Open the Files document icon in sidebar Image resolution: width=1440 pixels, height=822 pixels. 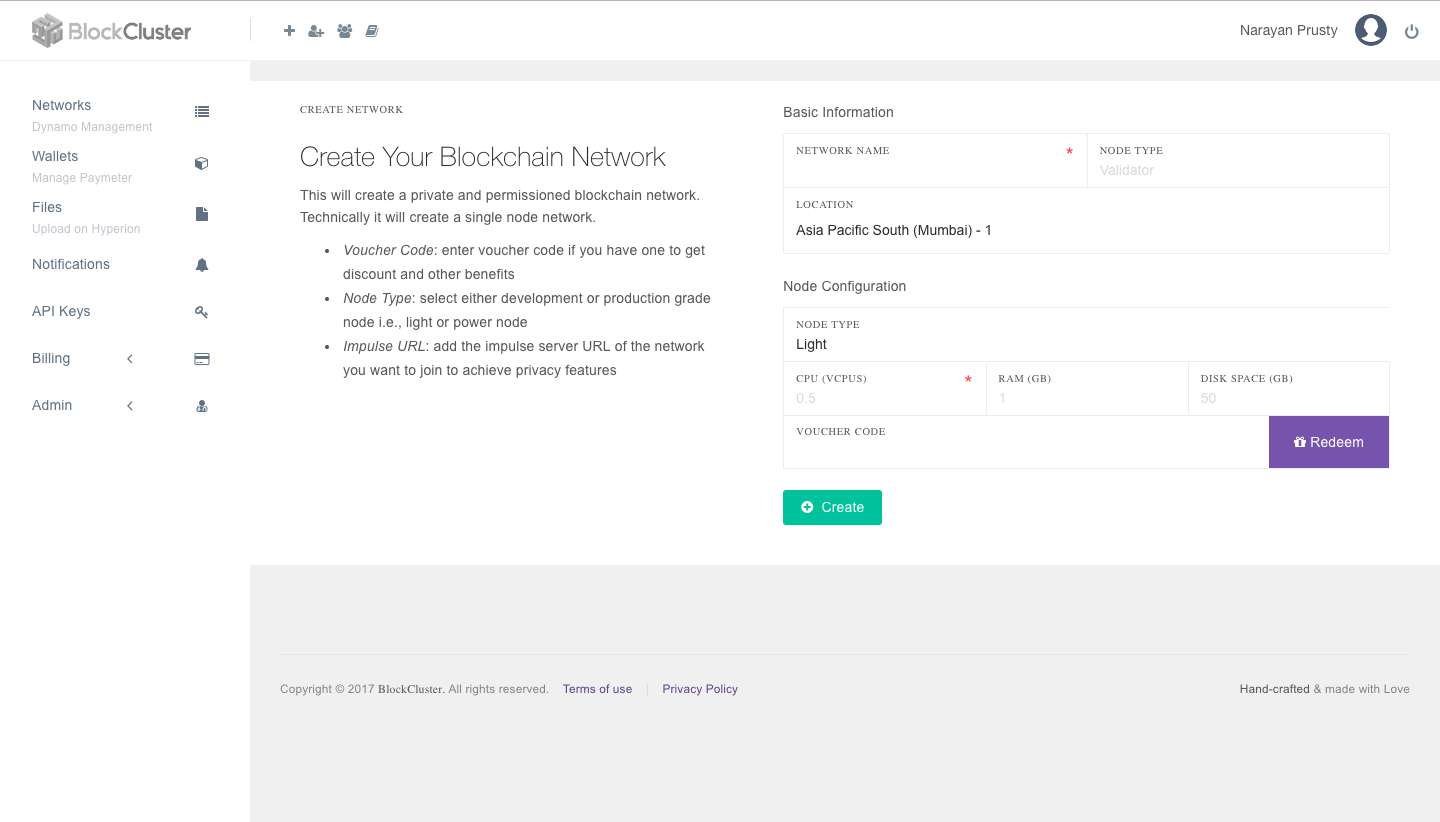pyautogui.click(x=202, y=213)
